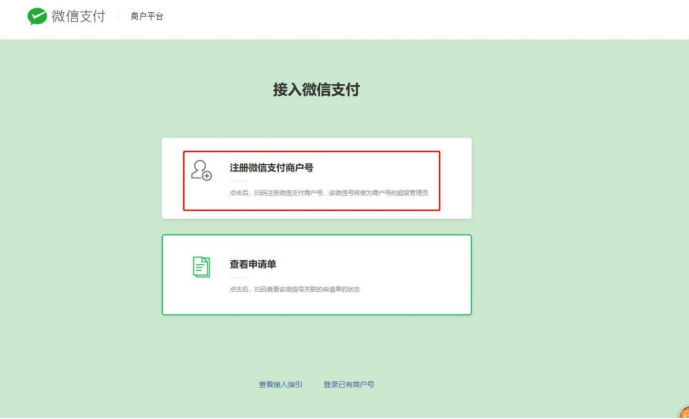Image resolution: width=689 pixels, height=419 pixels.
Task: Open the 查看接入指引 link
Action: coord(280,384)
